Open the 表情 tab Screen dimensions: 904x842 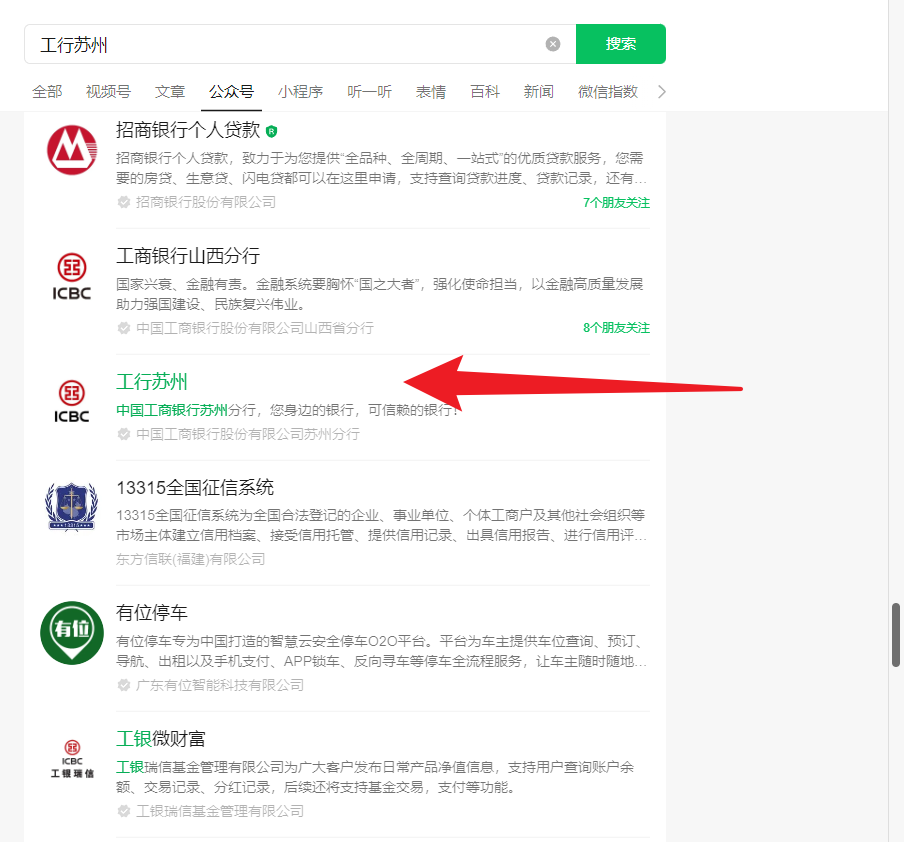pos(431,92)
